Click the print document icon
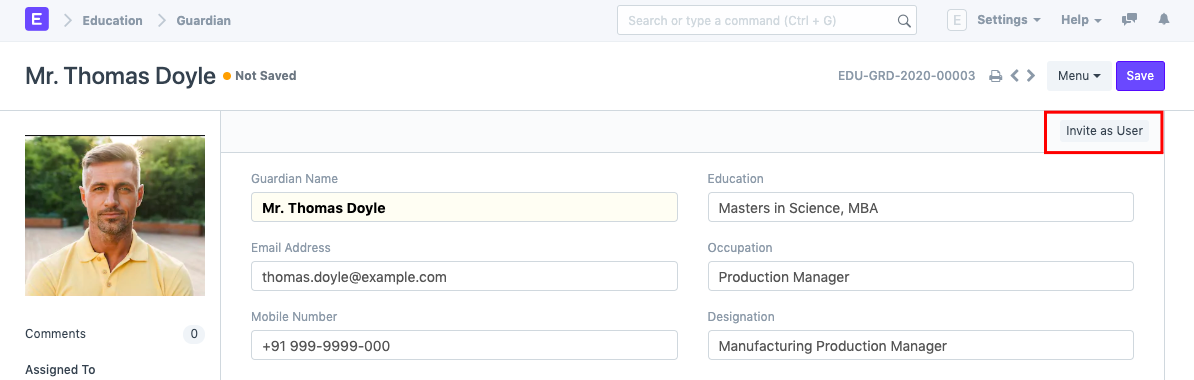 coord(995,76)
